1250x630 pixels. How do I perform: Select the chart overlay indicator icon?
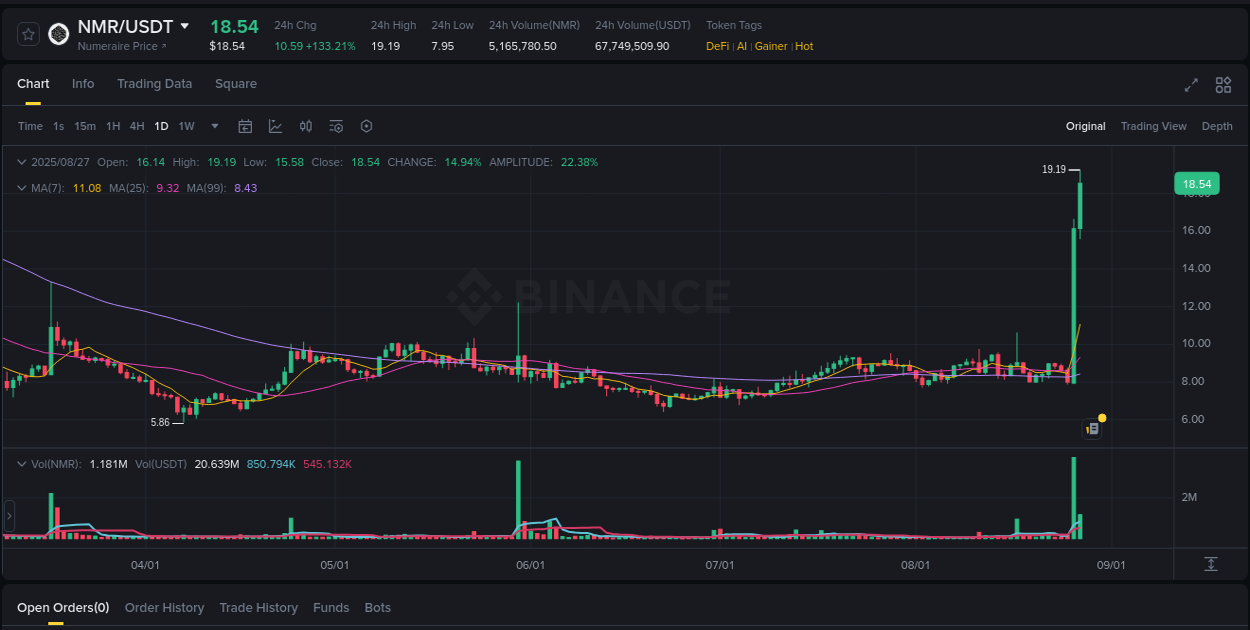pyautogui.click(x=275, y=126)
